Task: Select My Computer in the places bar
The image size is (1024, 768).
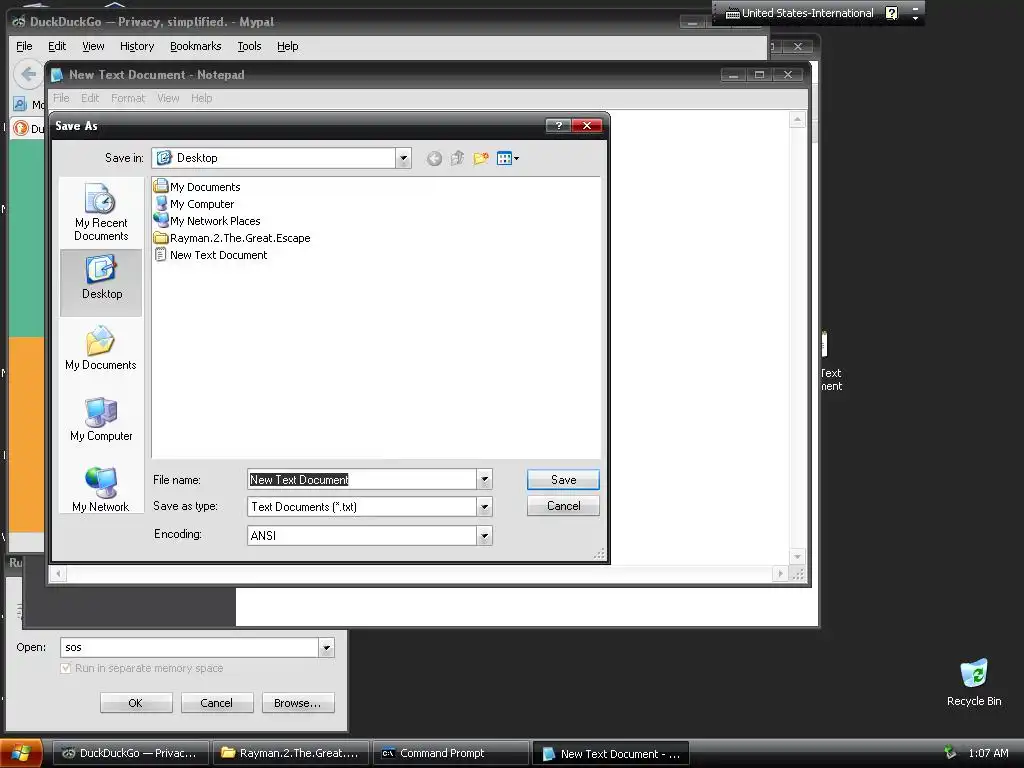Action: coord(101,420)
